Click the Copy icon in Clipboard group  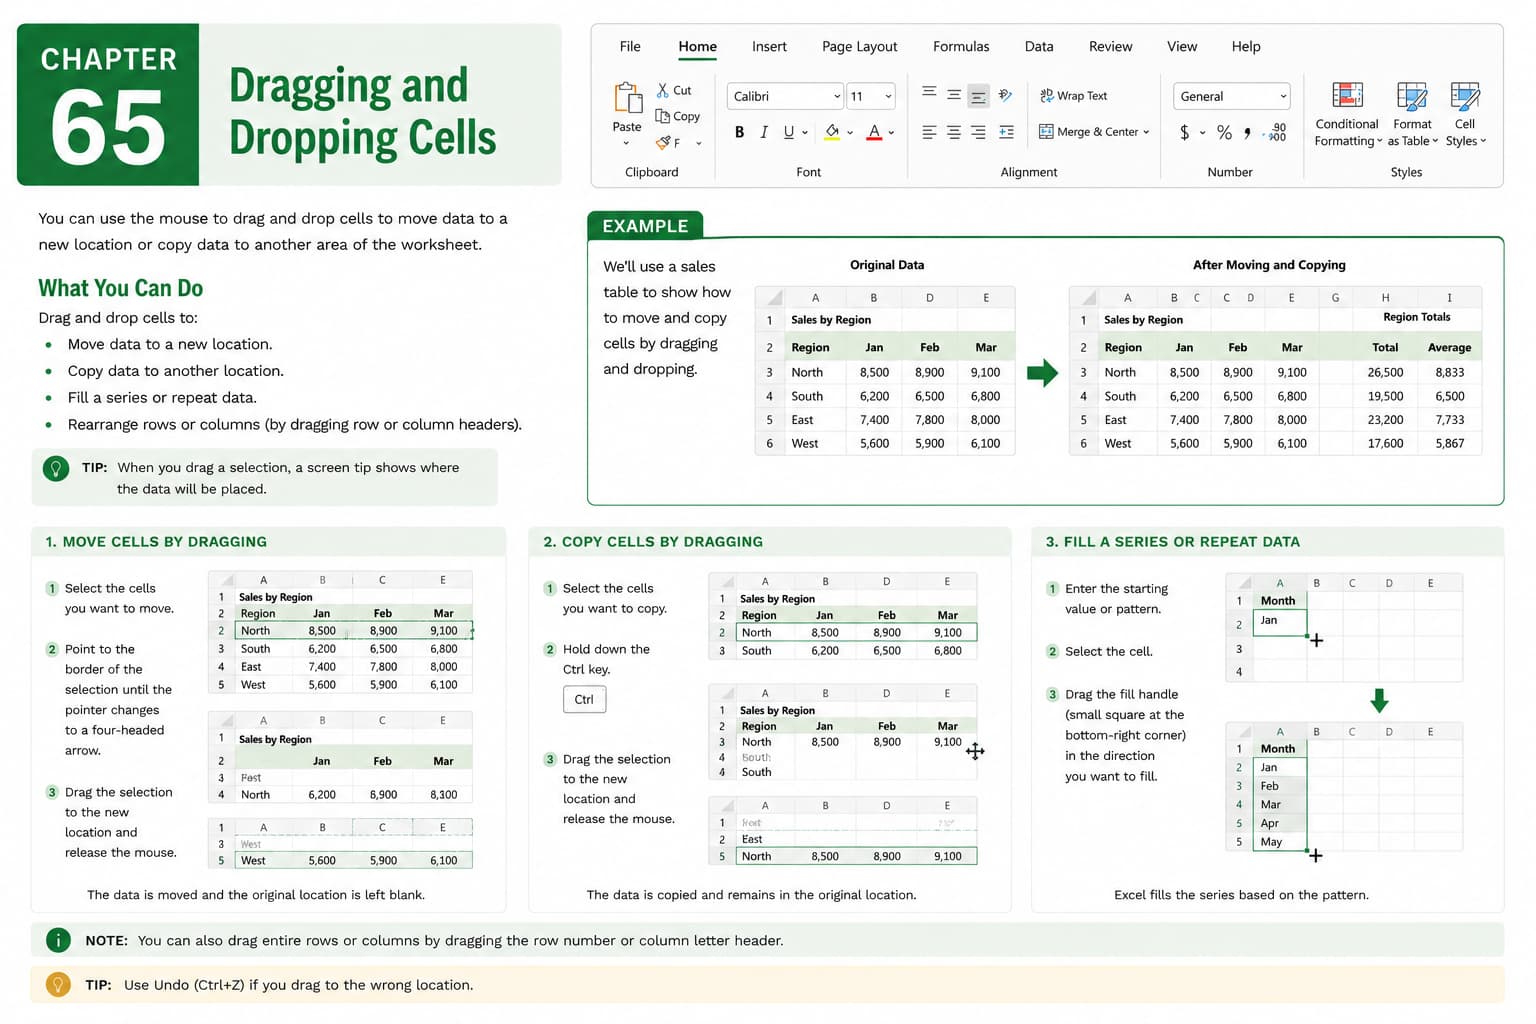(662, 116)
